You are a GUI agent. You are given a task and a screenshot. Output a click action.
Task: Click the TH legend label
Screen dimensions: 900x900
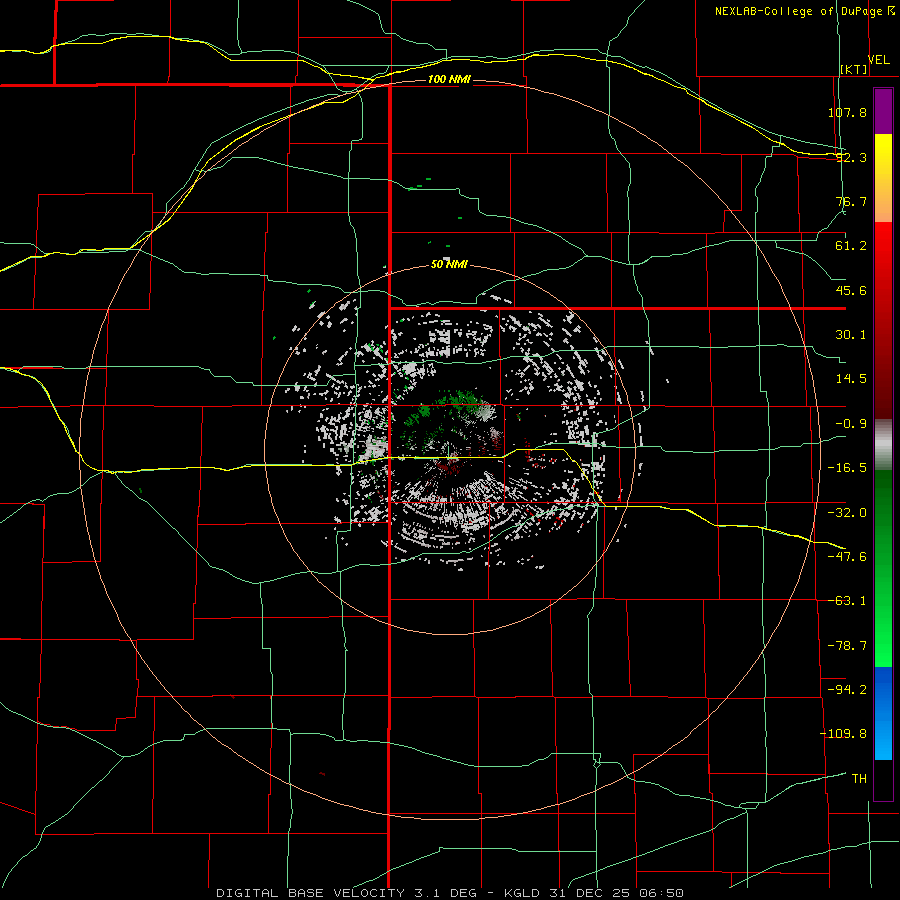point(859,779)
